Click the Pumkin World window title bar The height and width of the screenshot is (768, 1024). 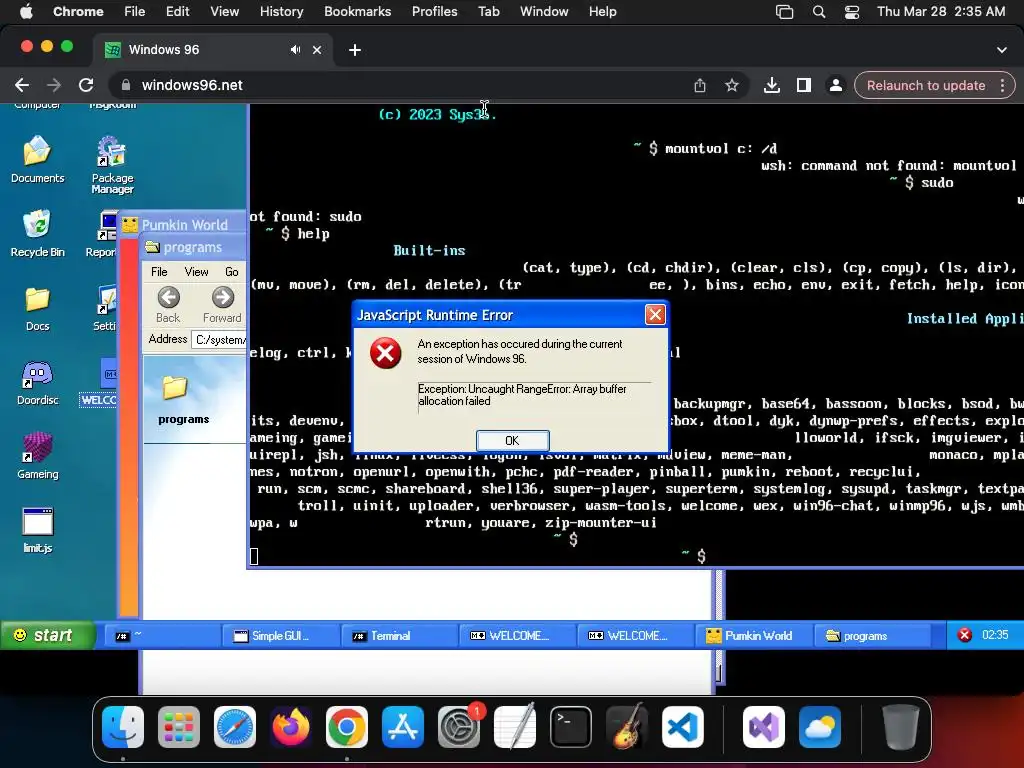[184, 225]
